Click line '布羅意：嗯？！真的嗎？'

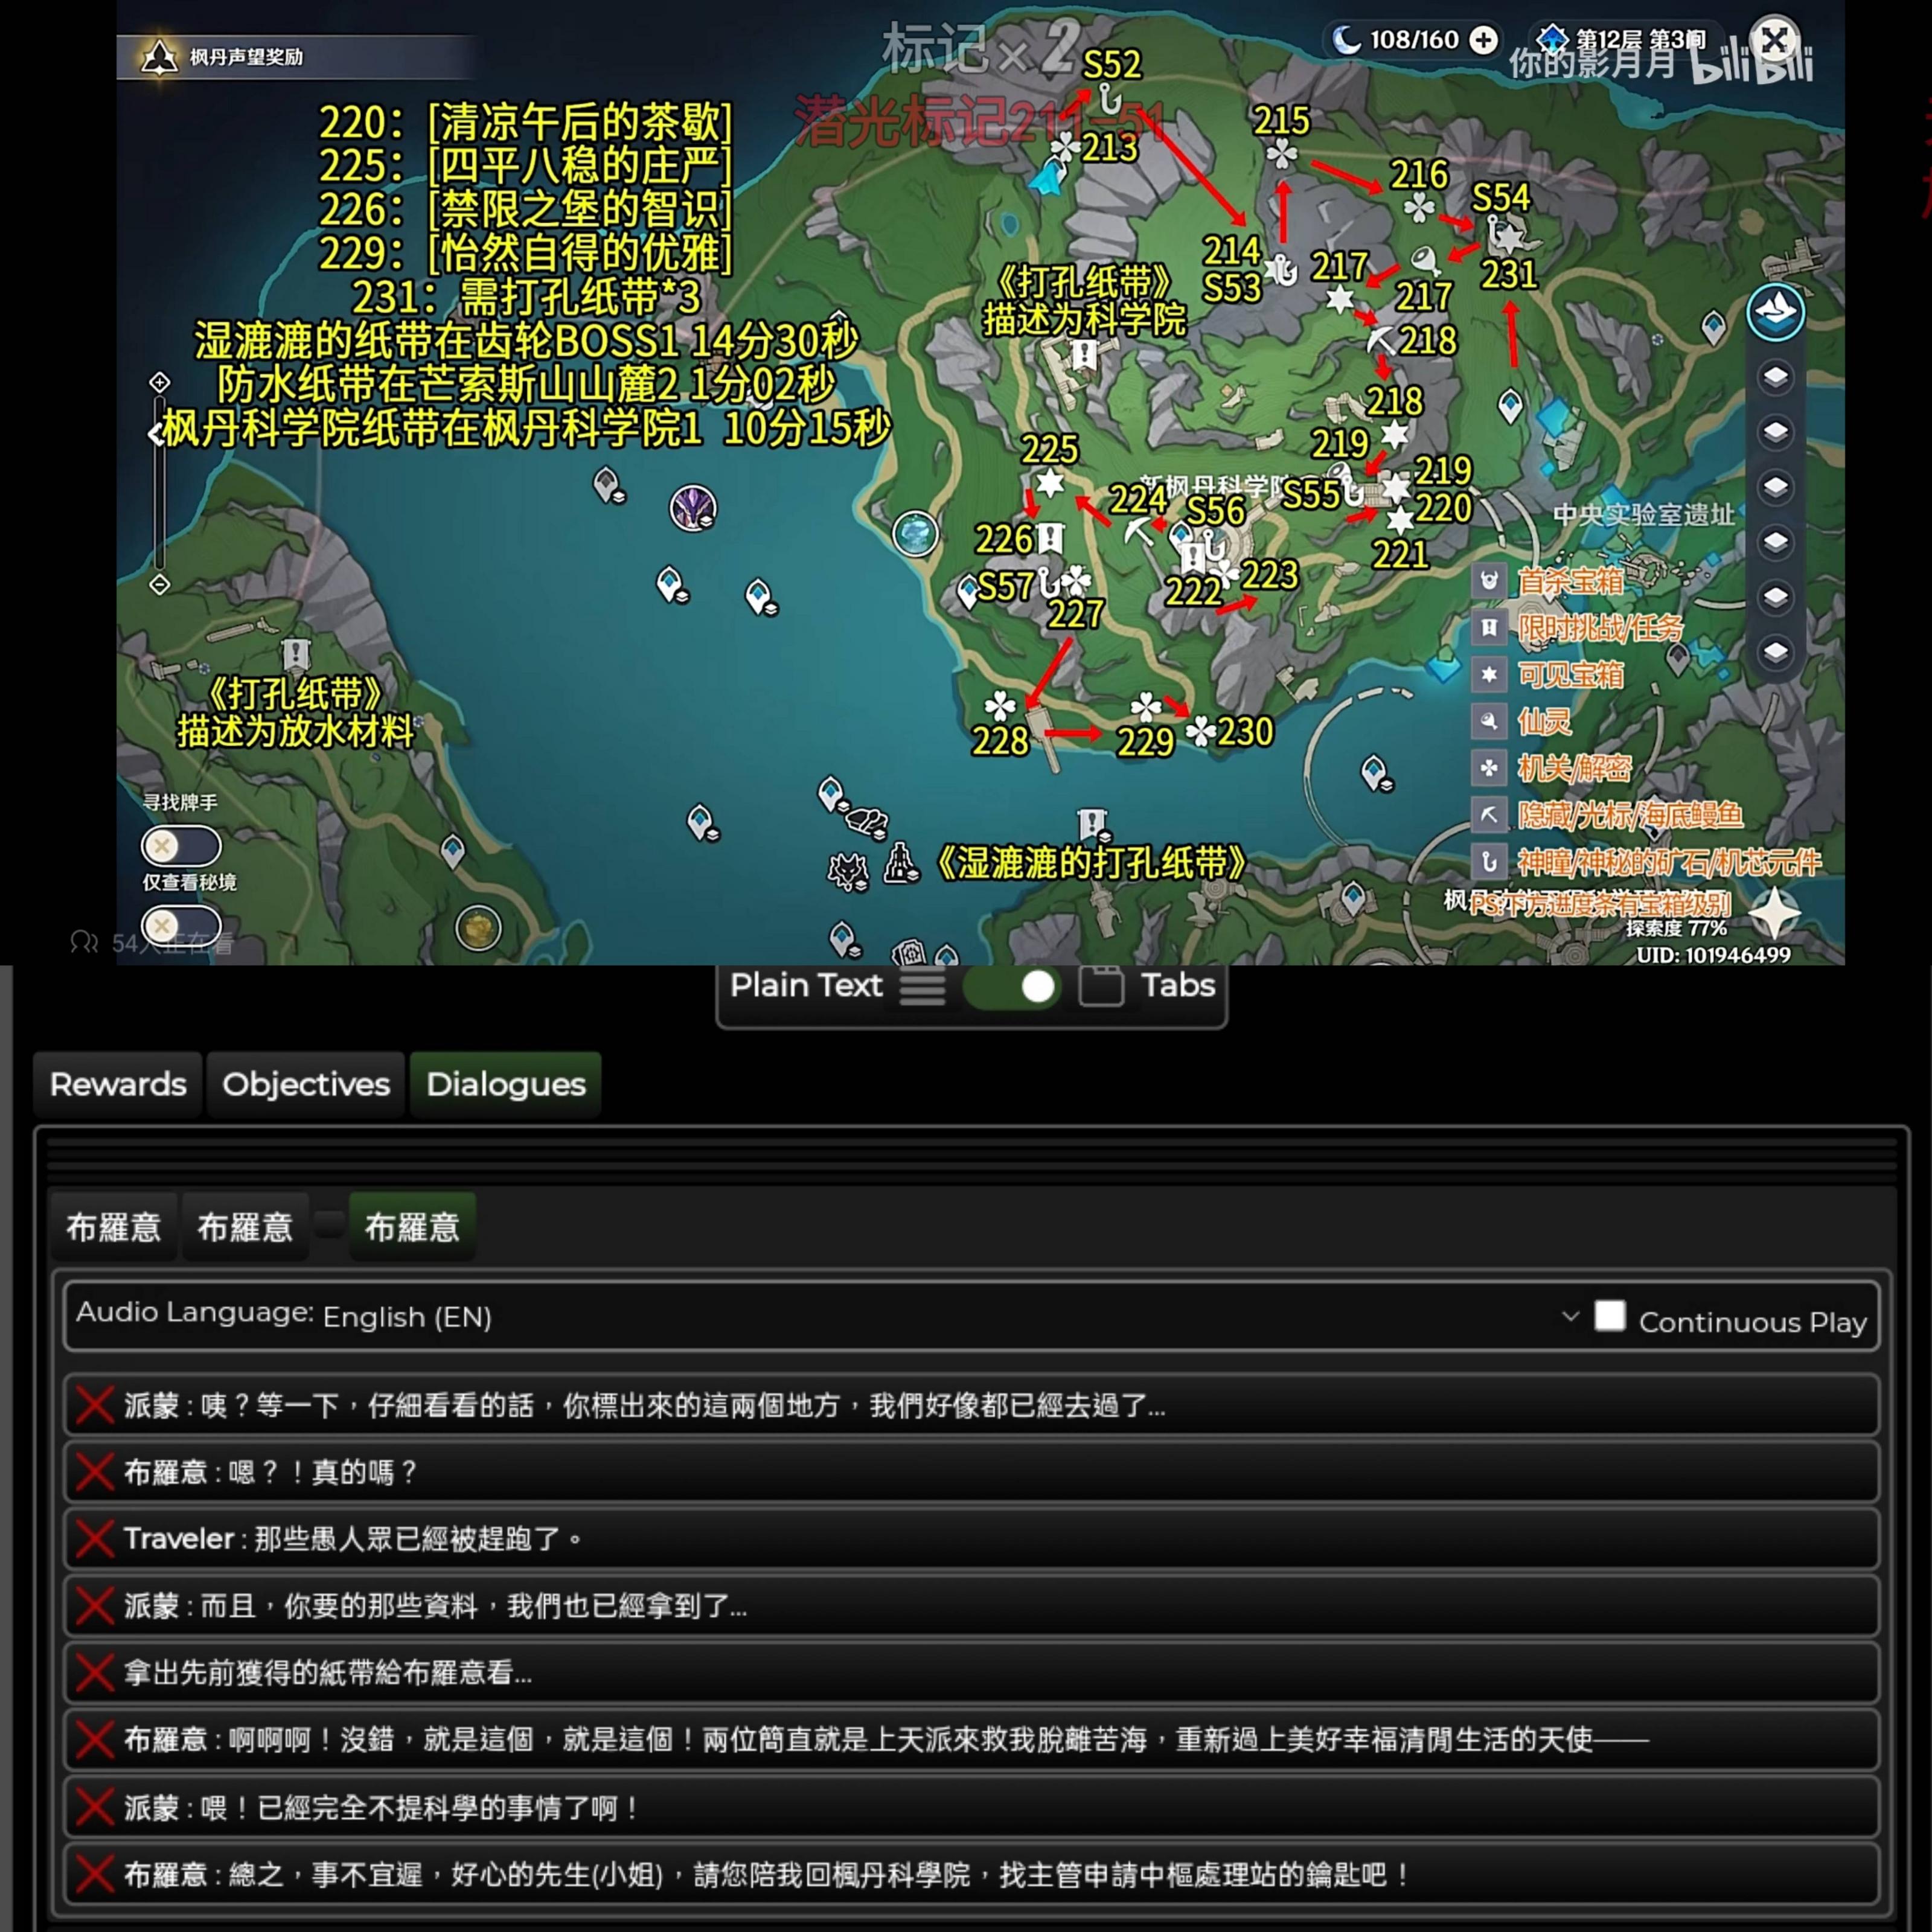click(x=270, y=1472)
